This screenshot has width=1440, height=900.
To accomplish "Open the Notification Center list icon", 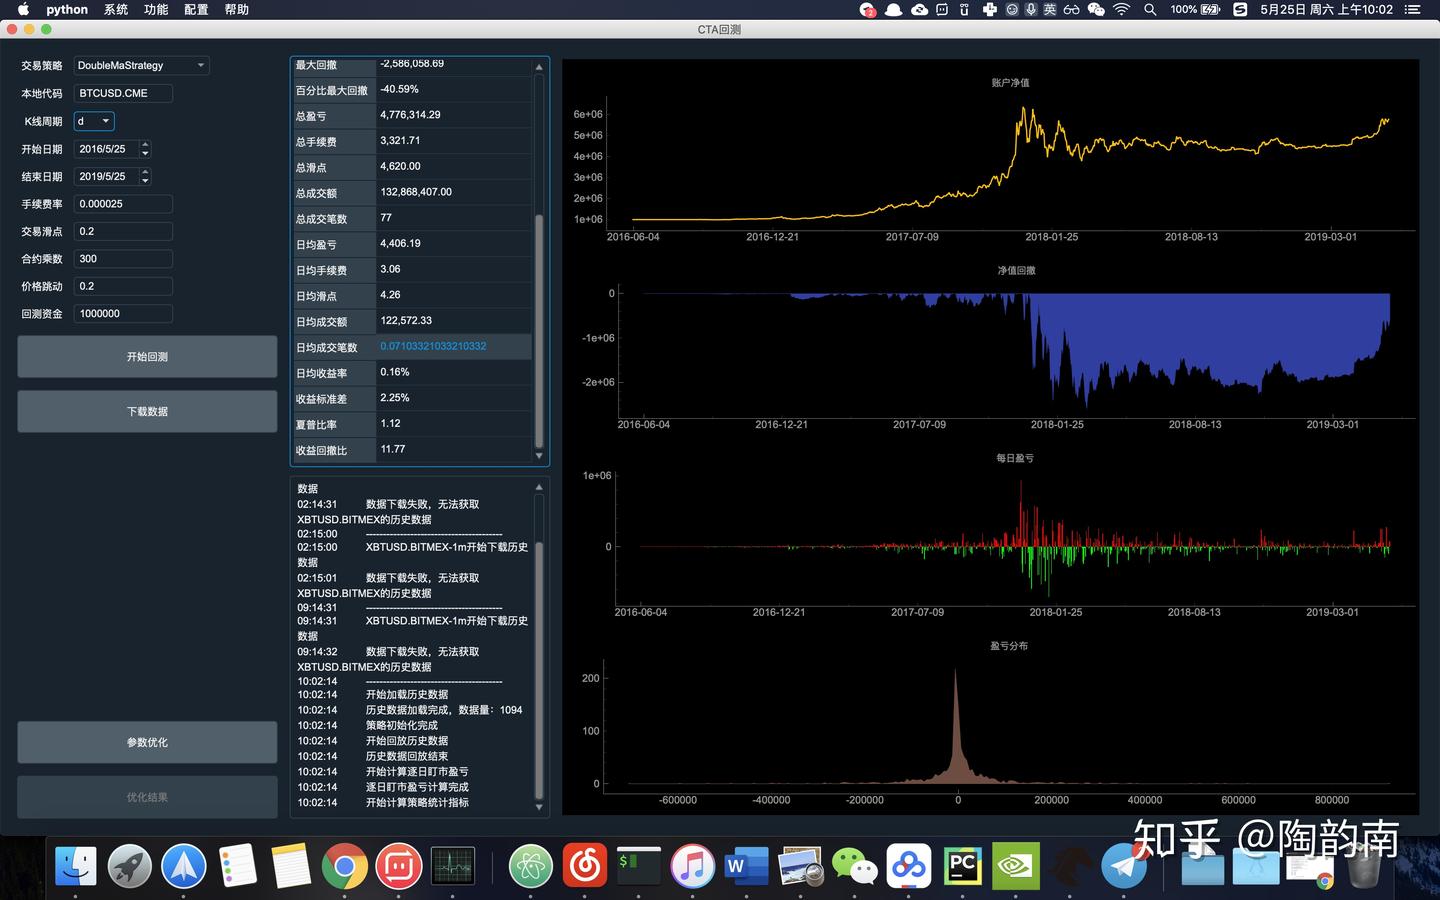I will (x=1413, y=10).
